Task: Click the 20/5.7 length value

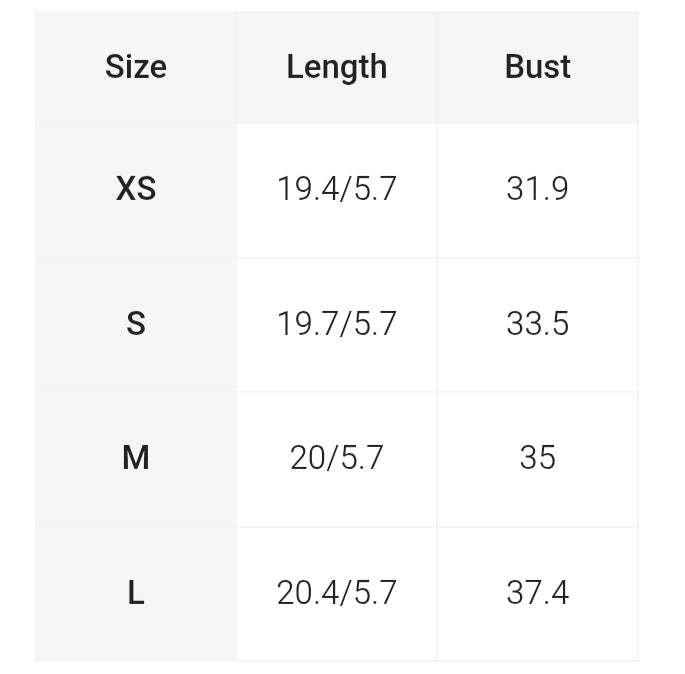Action: tap(336, 458)
